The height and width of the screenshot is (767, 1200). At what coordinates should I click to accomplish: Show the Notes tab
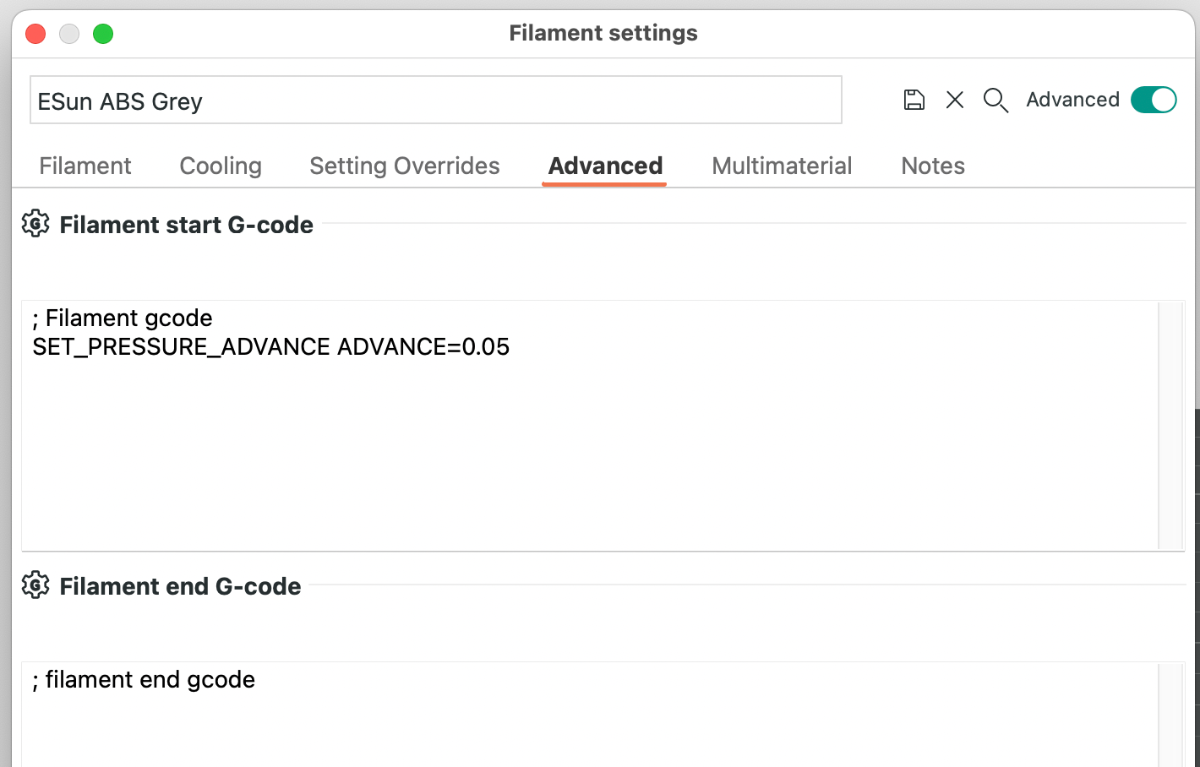point(933,166)
